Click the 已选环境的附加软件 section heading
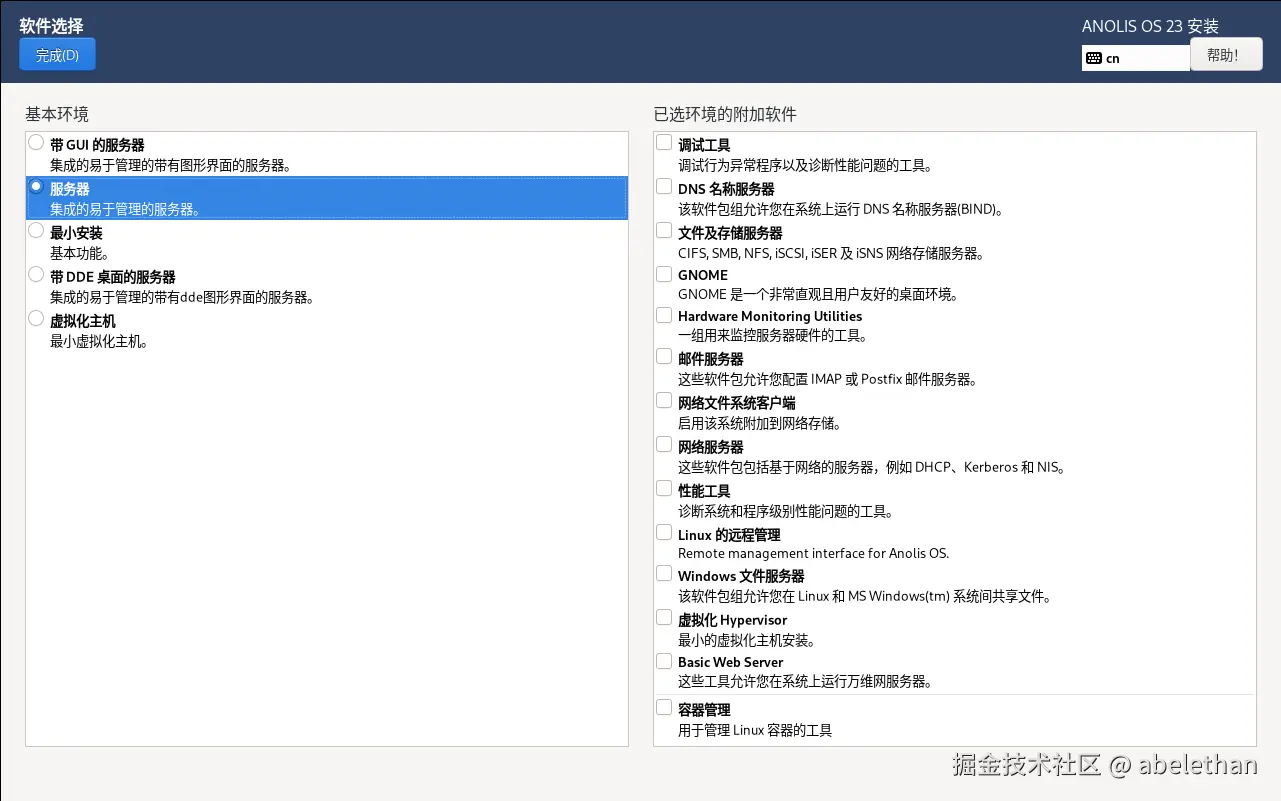 [725, 114]
